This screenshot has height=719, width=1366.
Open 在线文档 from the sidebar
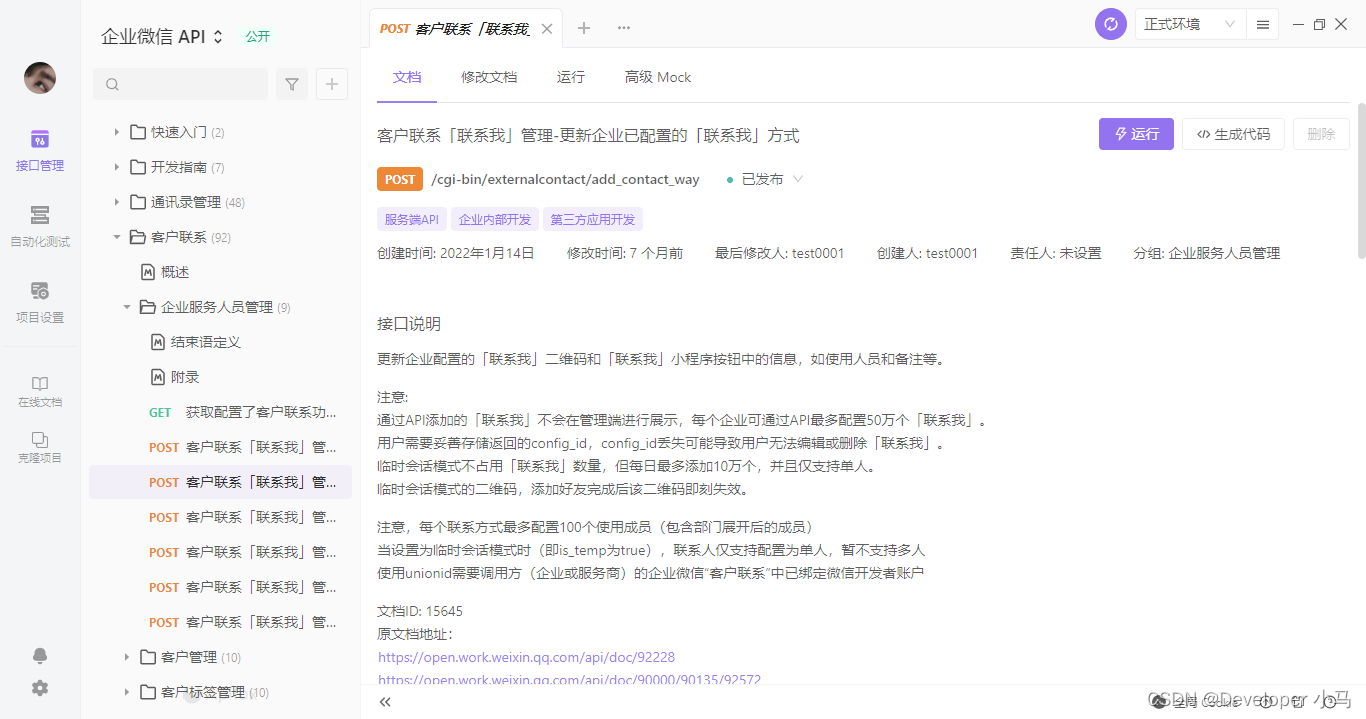coord(40,392)
